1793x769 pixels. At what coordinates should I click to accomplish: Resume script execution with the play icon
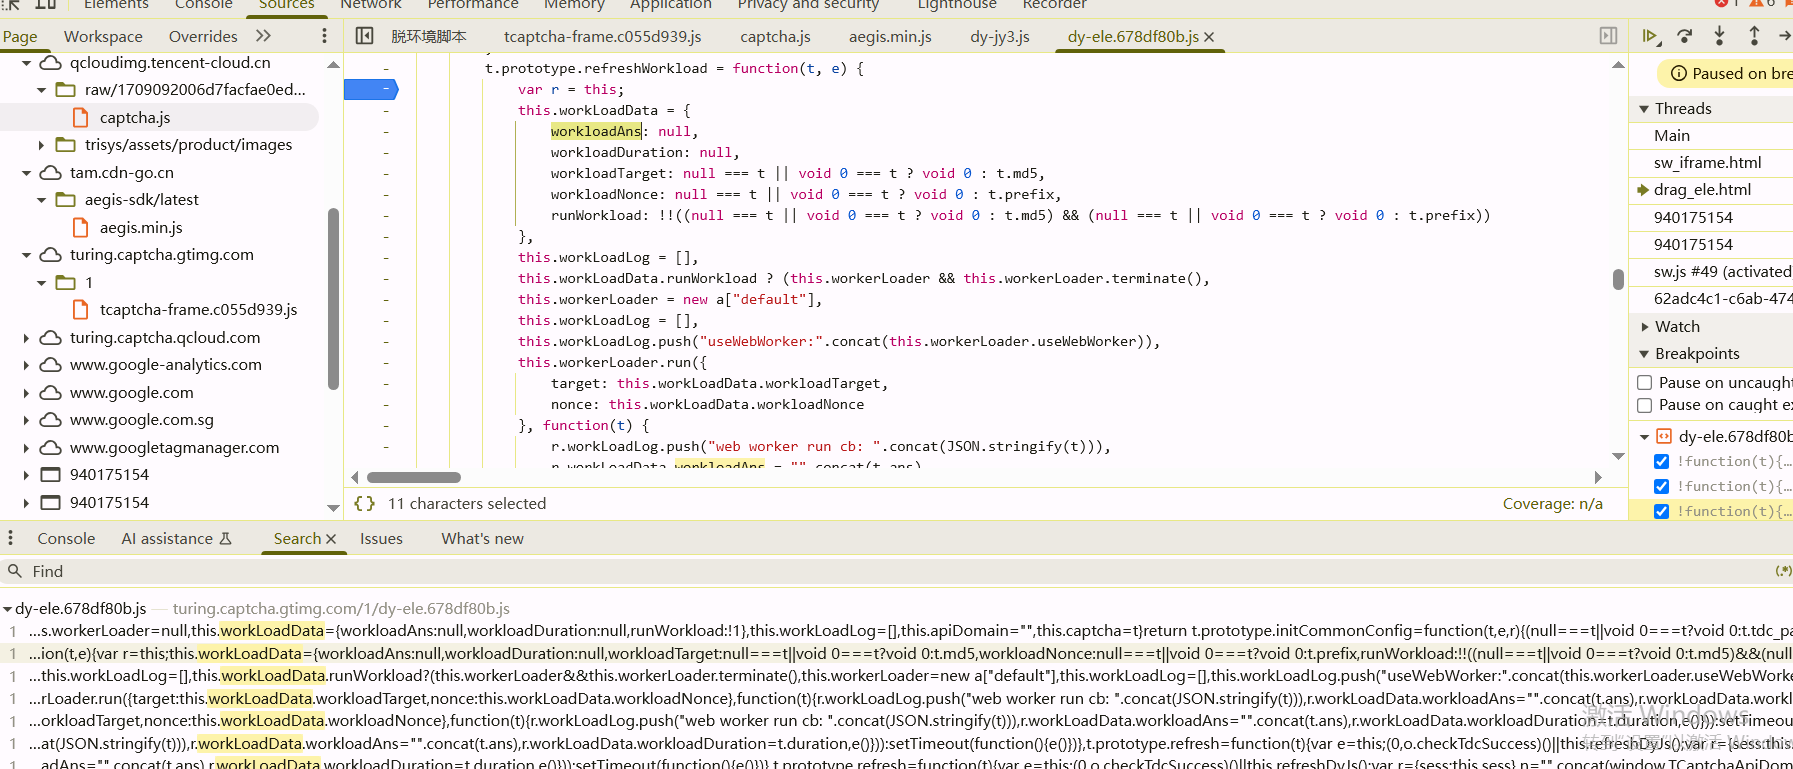pos(1650,36)
